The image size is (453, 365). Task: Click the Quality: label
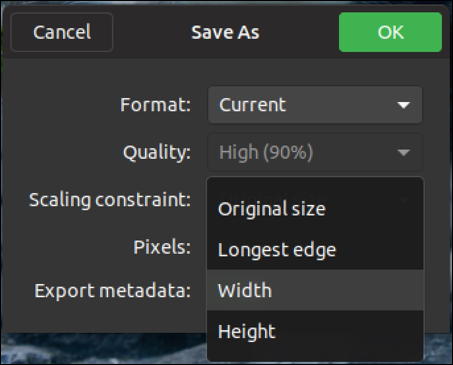(x=157, y=153)
